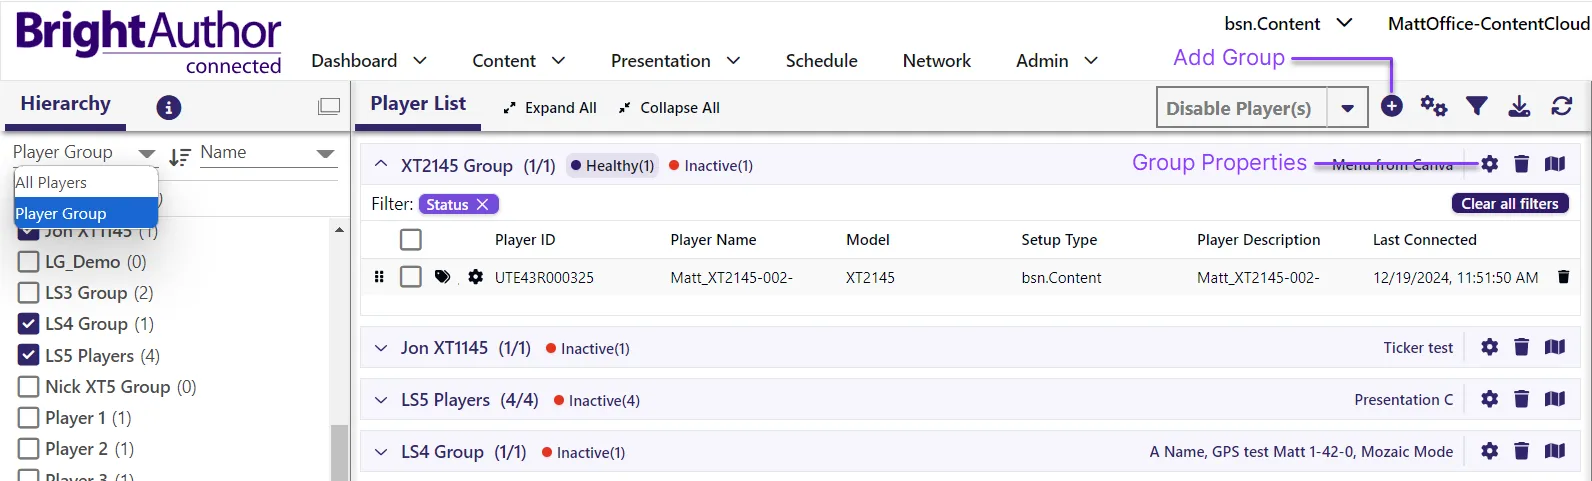Screen dimensions: 1592x481
Task: Open LS5 Players group properties gear
Action: pos(1490,399)
